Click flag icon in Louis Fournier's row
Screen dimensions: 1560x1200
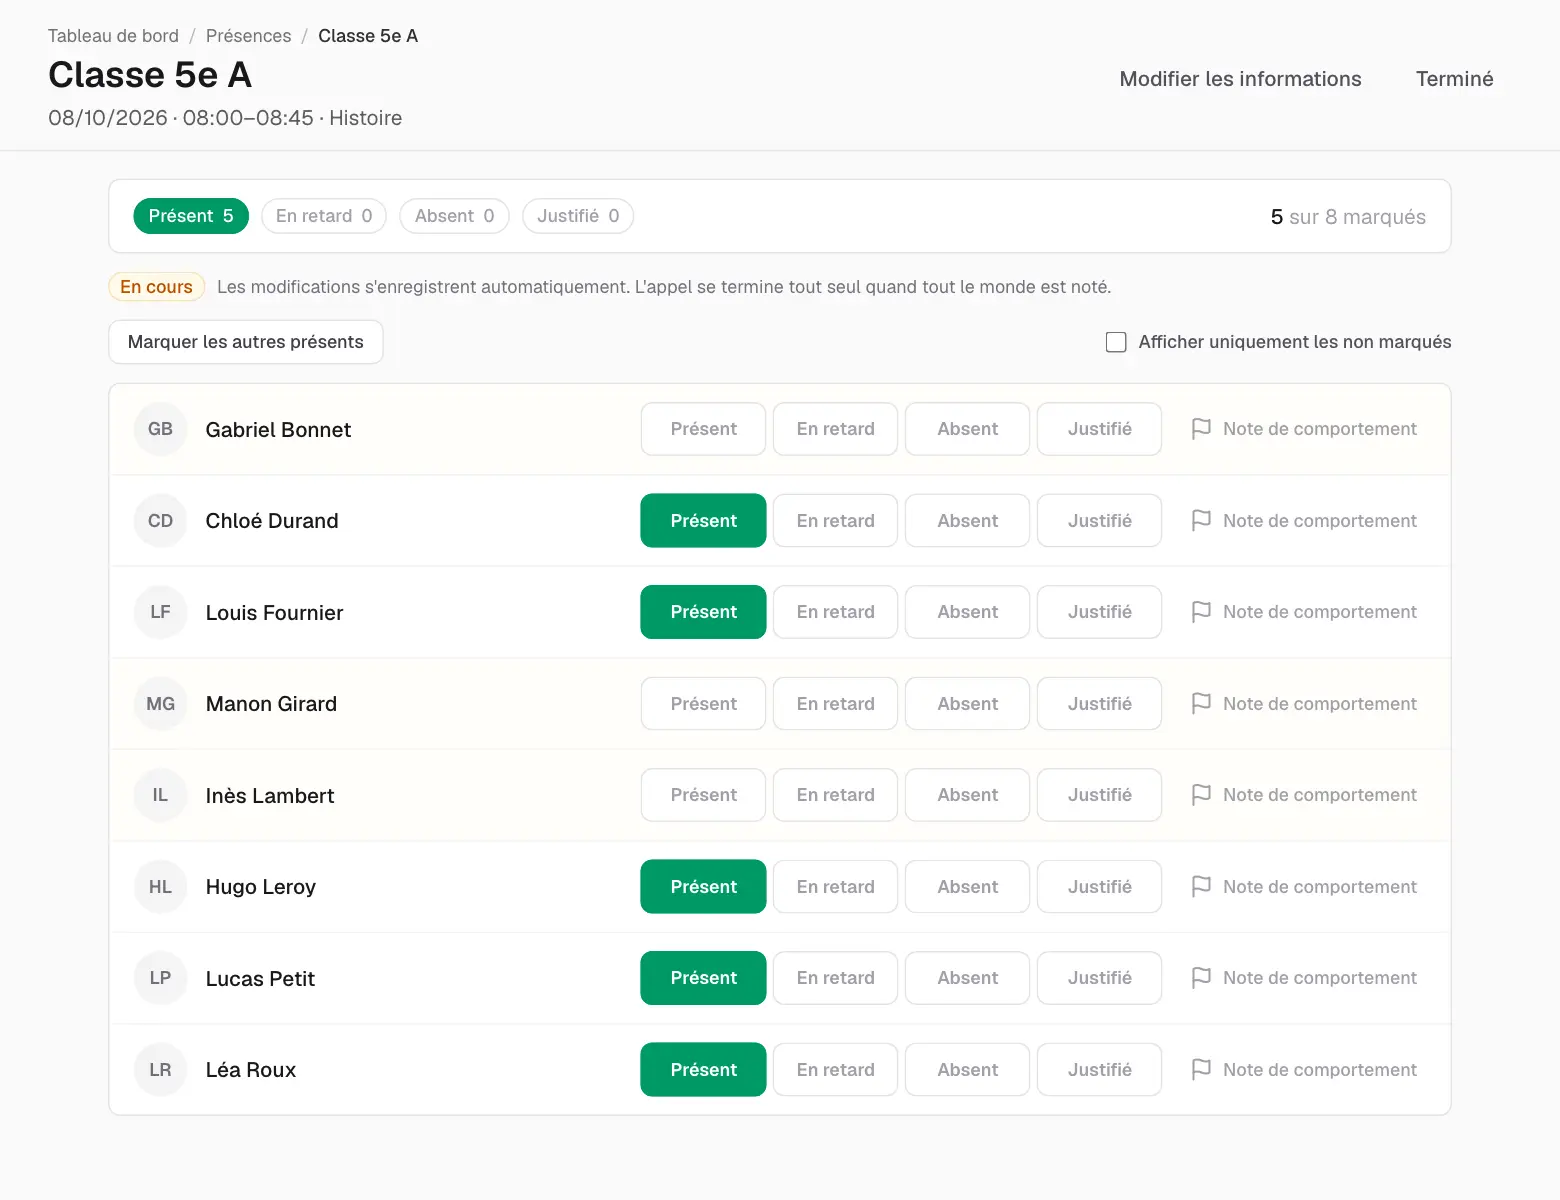click(x=1201, y=612)
